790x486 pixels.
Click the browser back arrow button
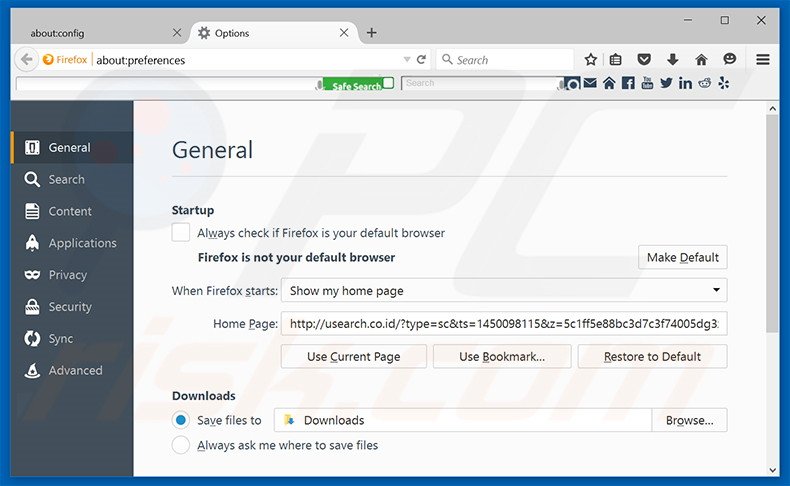coord(27,60)
